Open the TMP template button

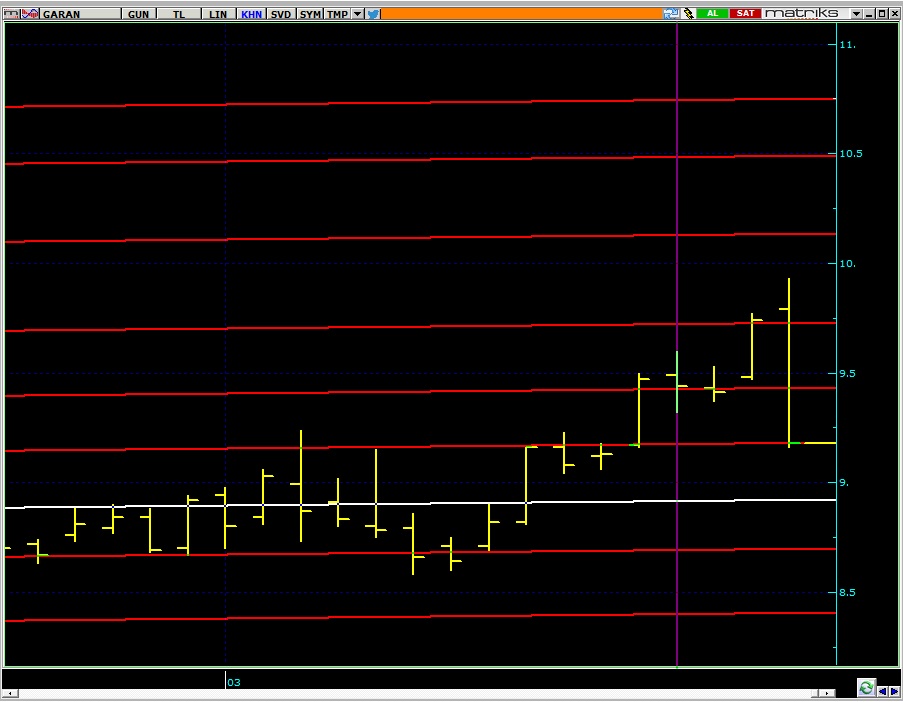click(x=337, y=14)
